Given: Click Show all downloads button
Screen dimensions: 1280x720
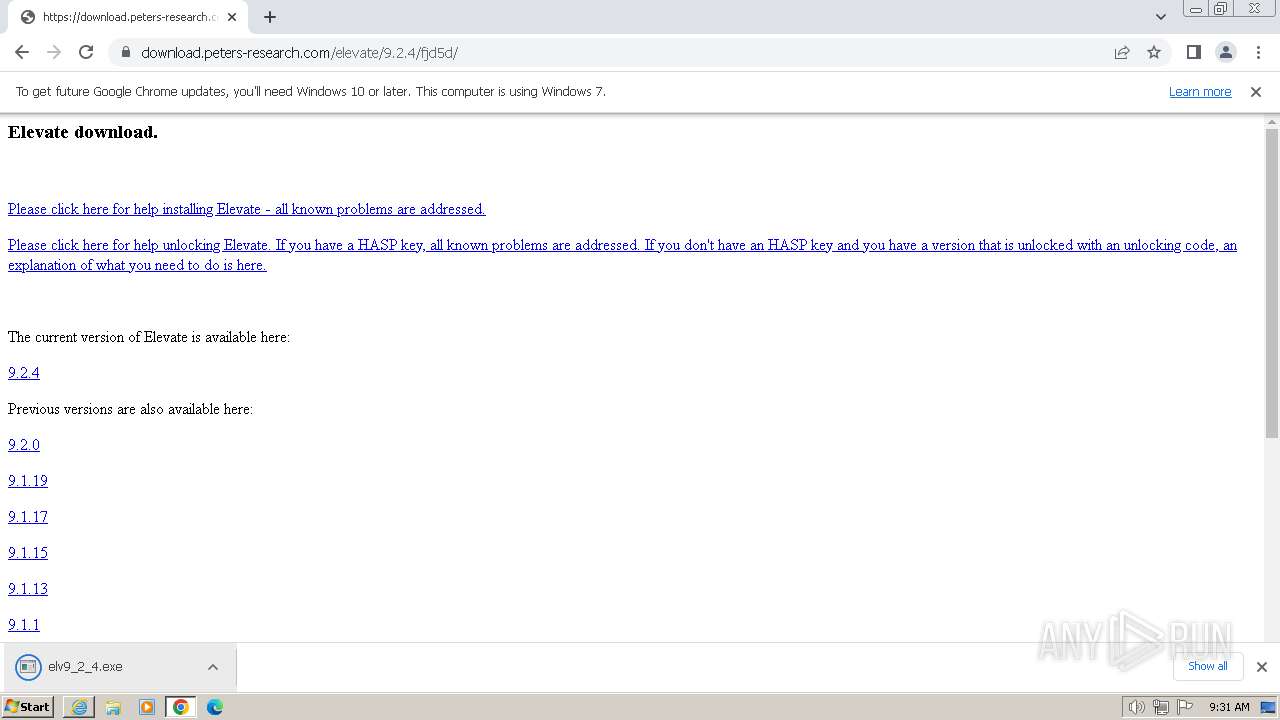Looking at the screenshot, I should point(1208,666).
